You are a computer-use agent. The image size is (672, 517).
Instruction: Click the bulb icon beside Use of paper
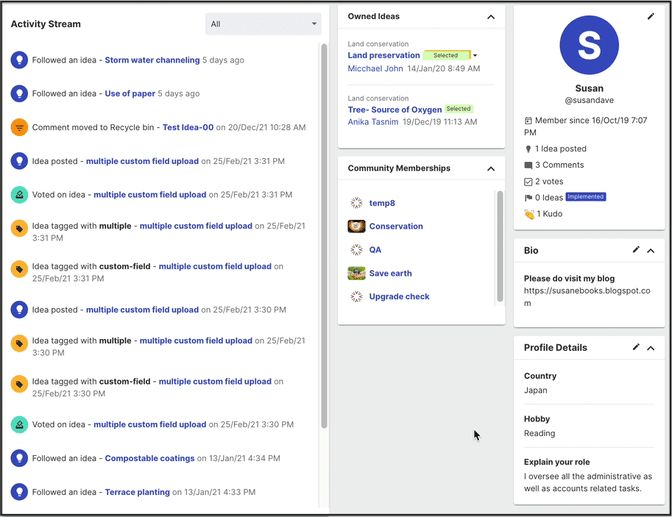[x=19, y=93]
